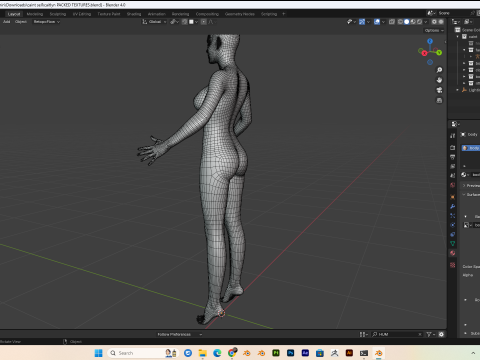Open the viewport Options dropdown

click(434, 30)
